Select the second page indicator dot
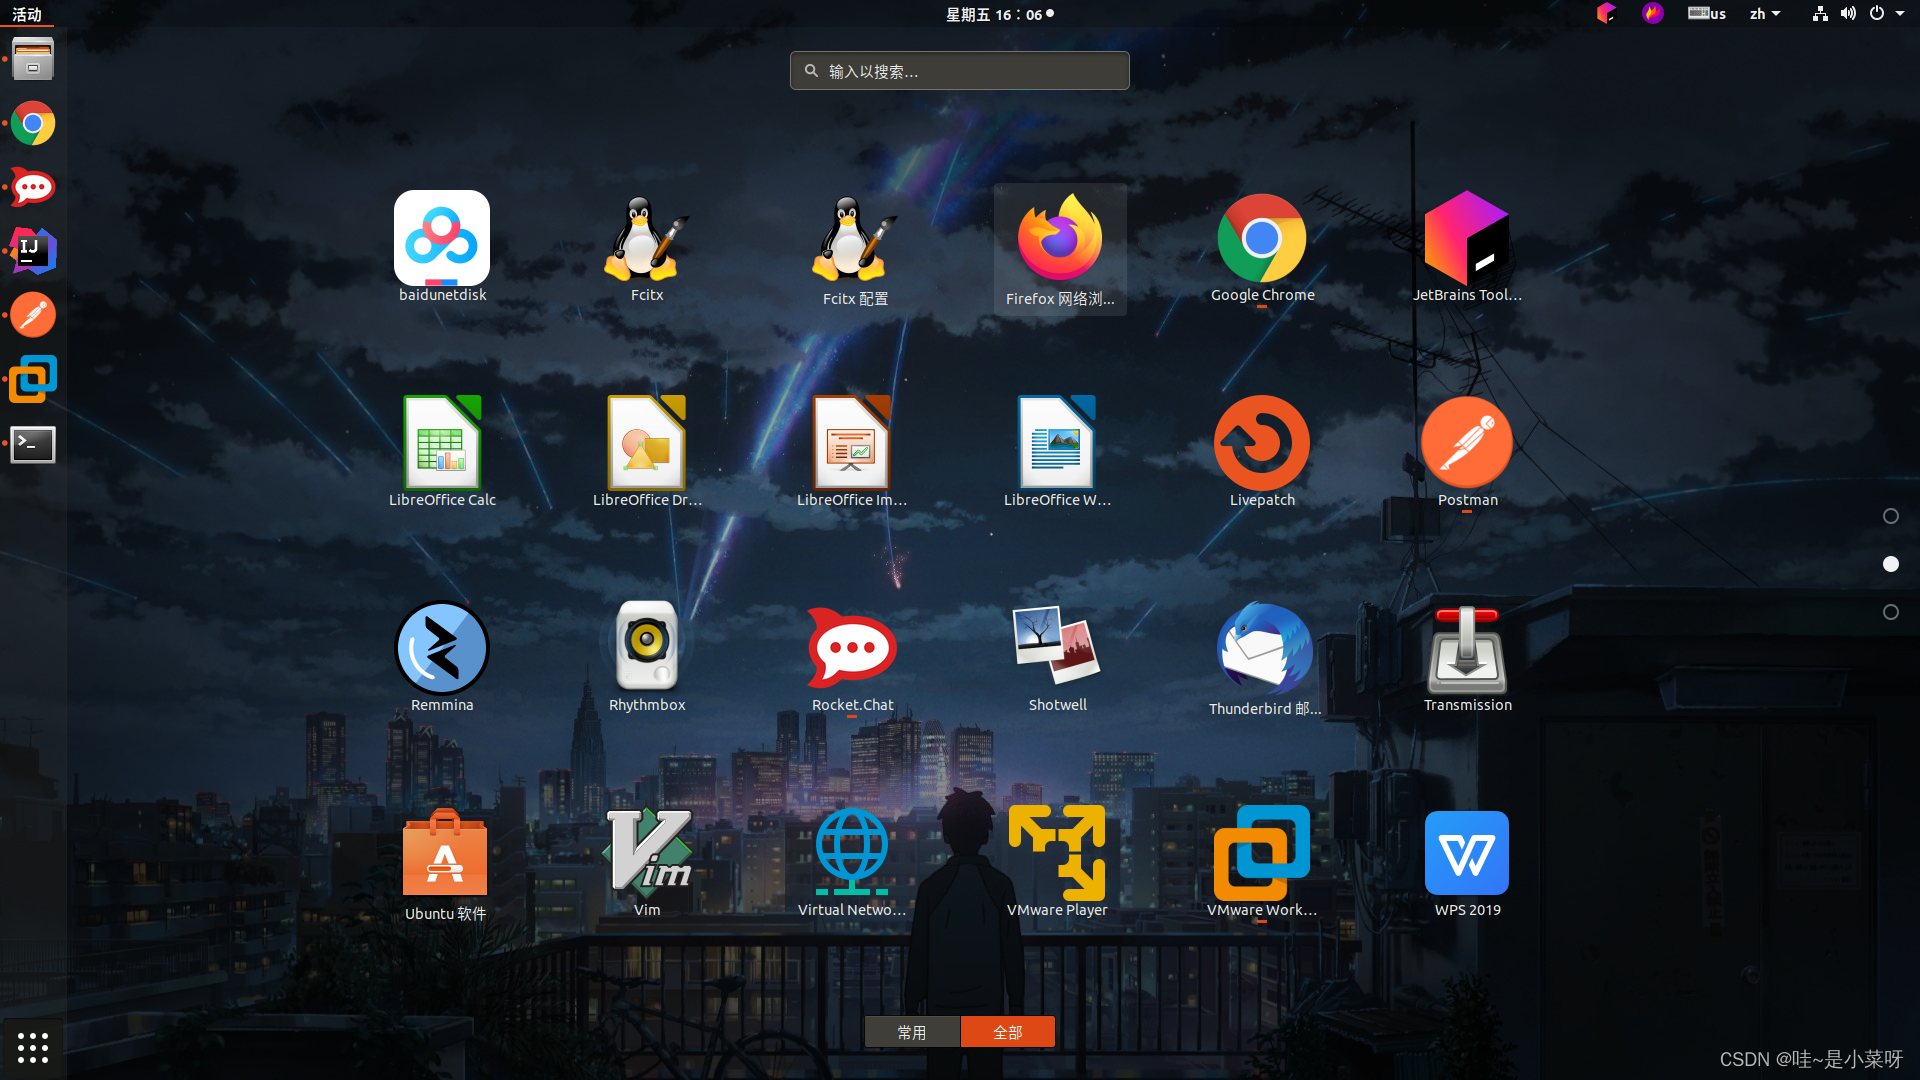This screenshot has height=1080, width=1920. pos(1890,564)
